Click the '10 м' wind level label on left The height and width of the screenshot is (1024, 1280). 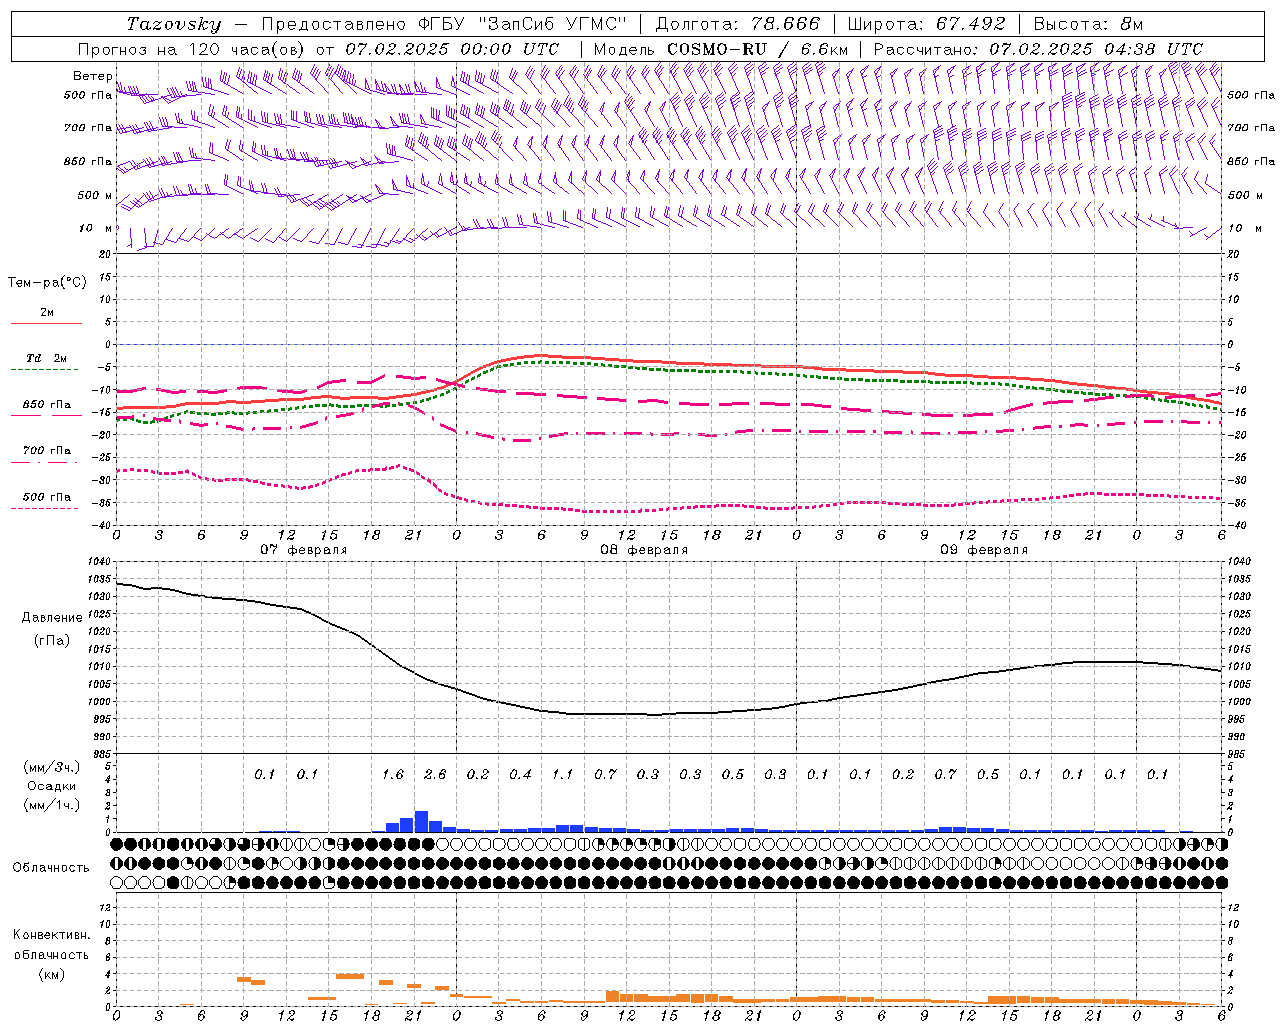[x=95, y=228]
